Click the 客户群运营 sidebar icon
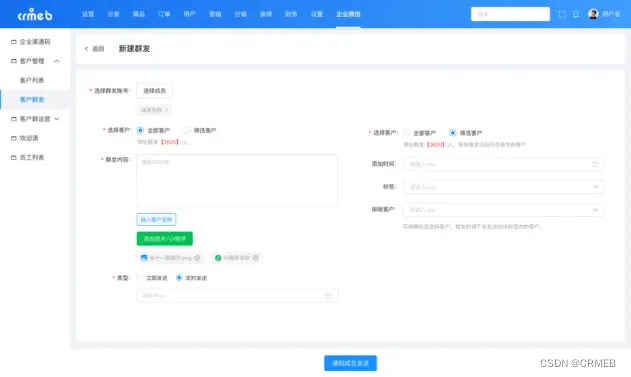Viewport: 631px width, 377px height. [x=14, y=119]
